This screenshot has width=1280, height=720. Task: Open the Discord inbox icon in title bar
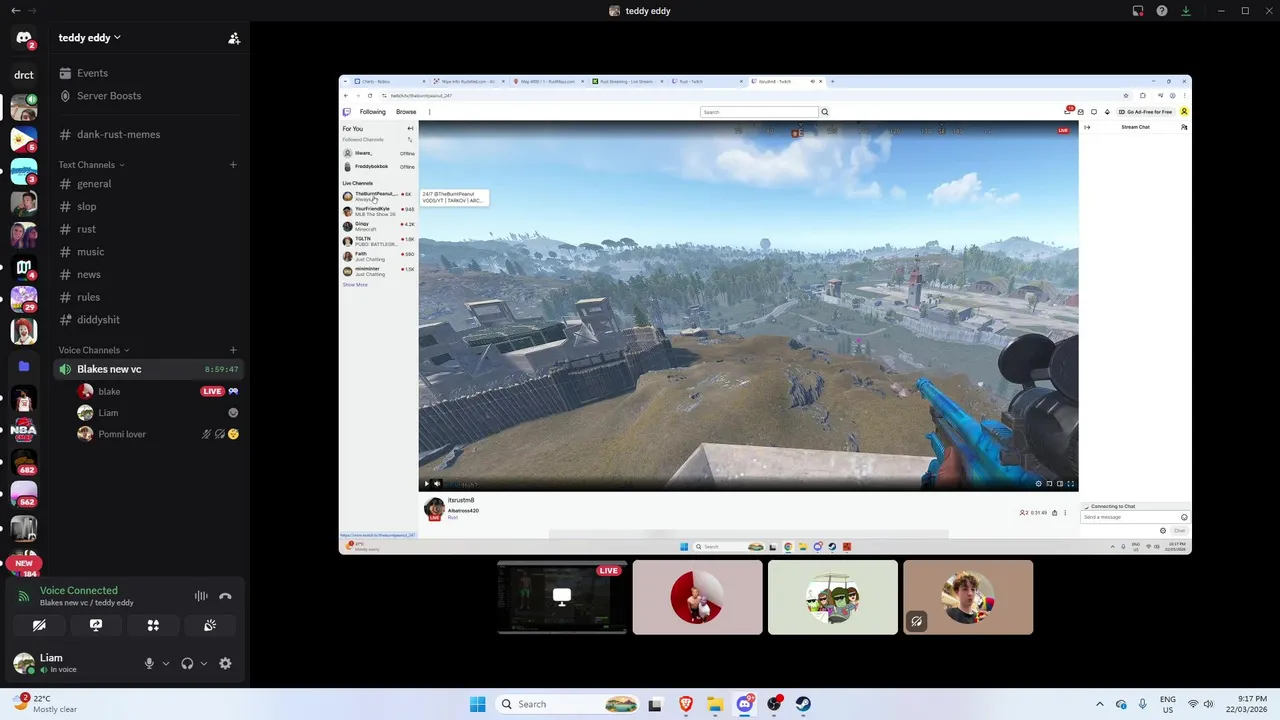tap(1138, 11)
